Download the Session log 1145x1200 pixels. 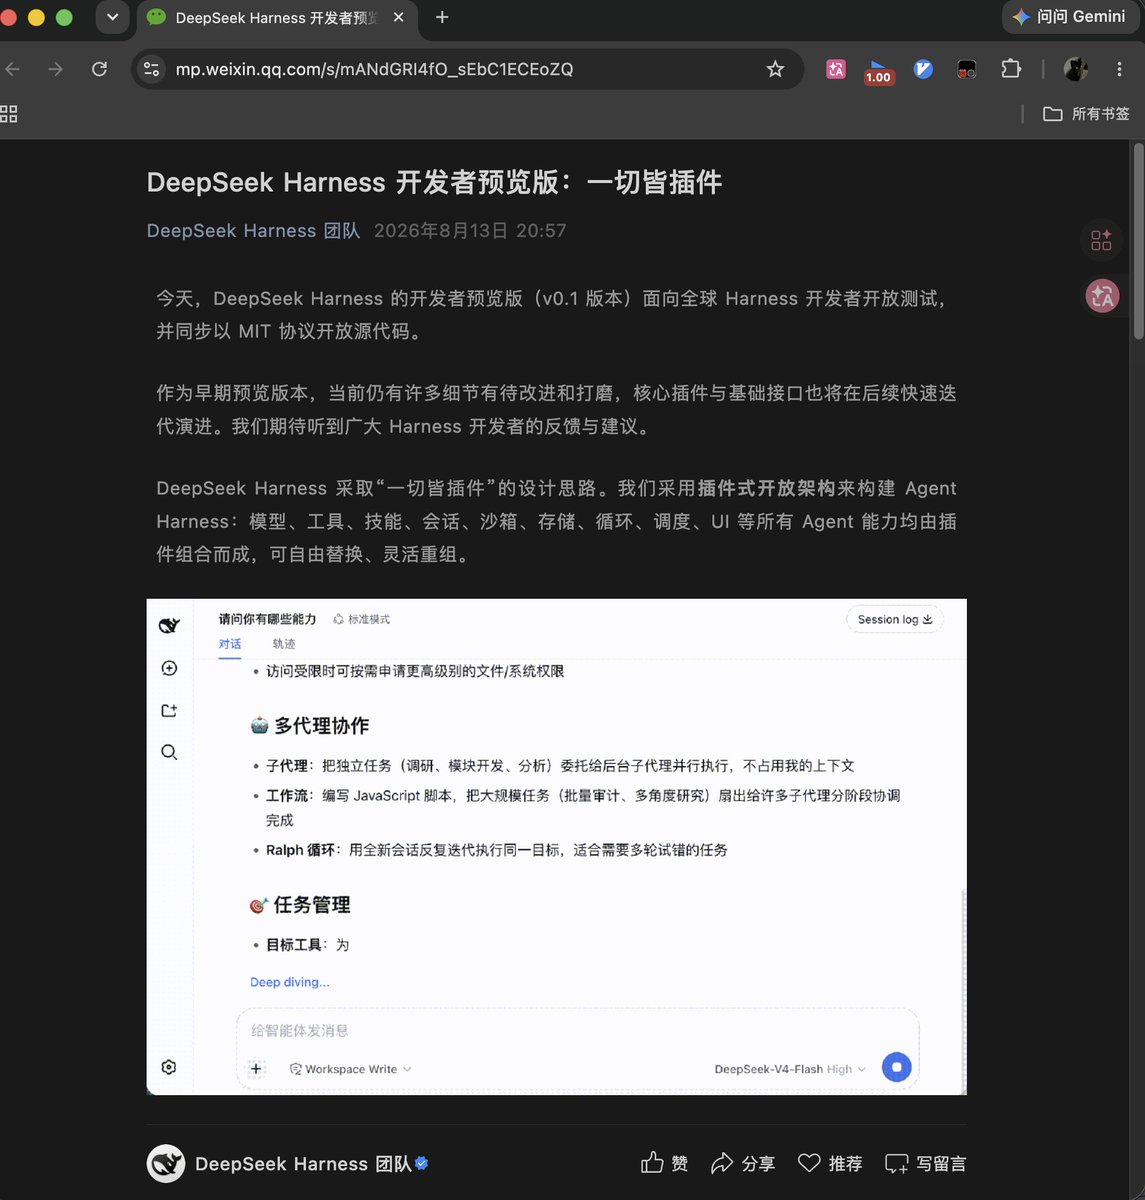coord(895,619)
